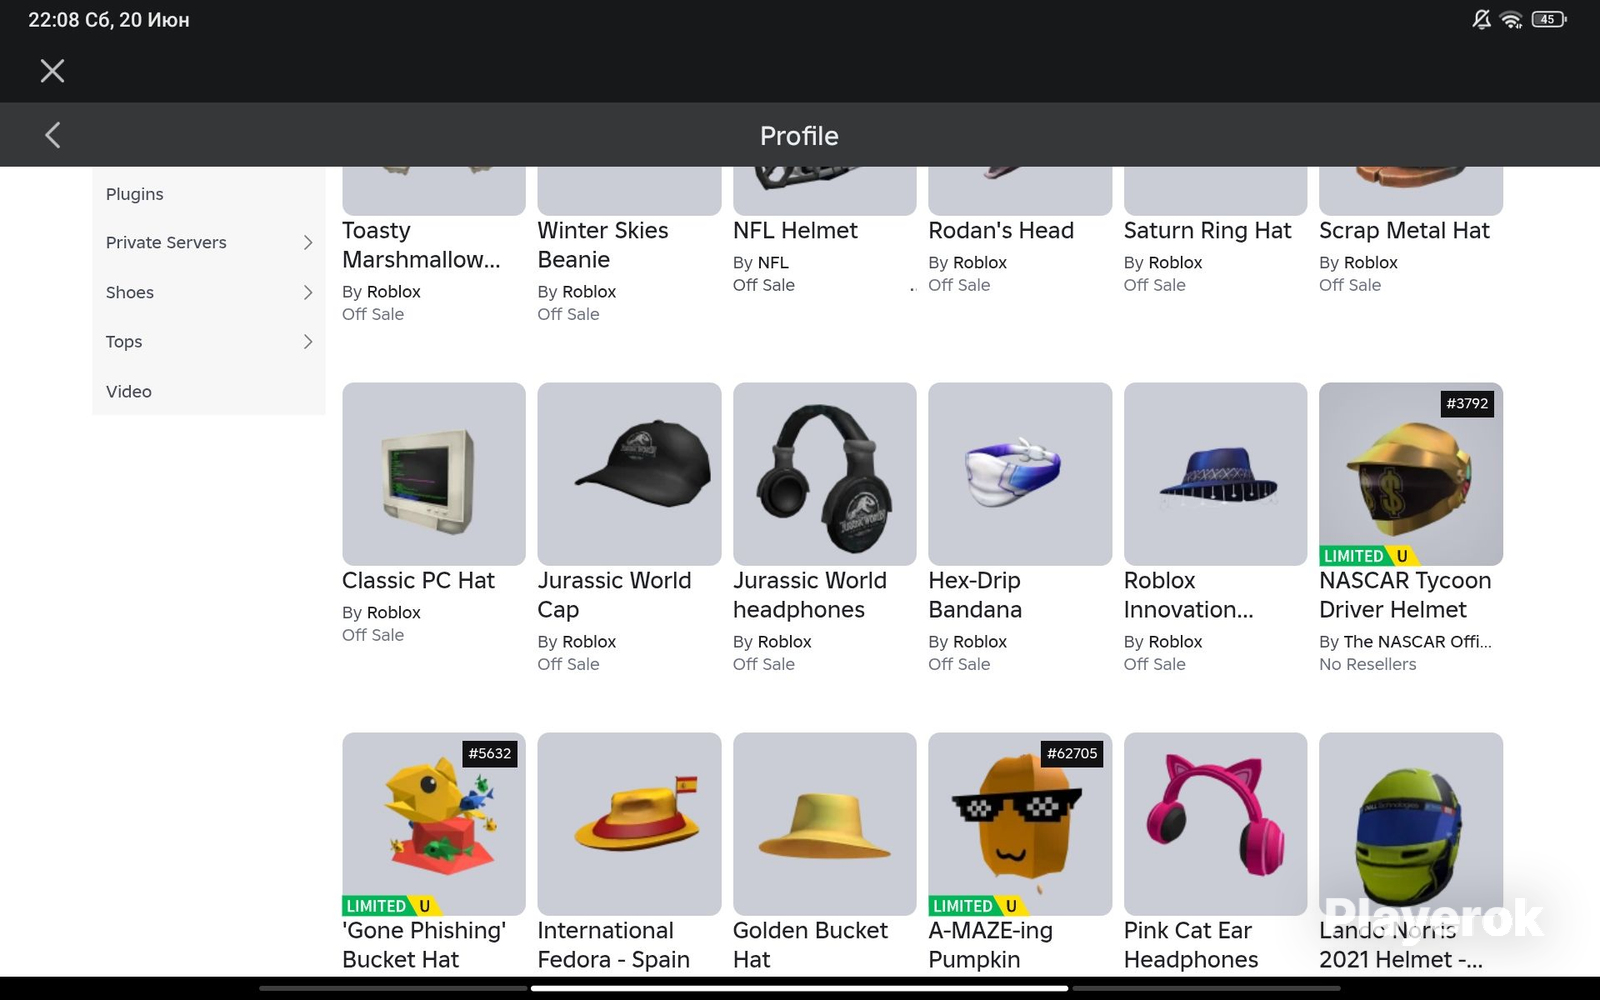1600x1000 pixels.
Task: Click the Rodan's Head title
Action: (x=1001, y=231)
